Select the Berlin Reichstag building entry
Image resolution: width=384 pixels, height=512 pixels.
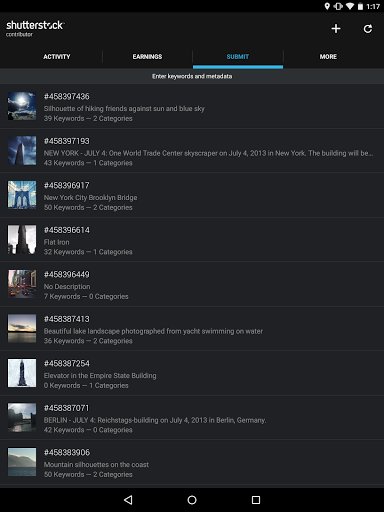(x=192, y=418)
